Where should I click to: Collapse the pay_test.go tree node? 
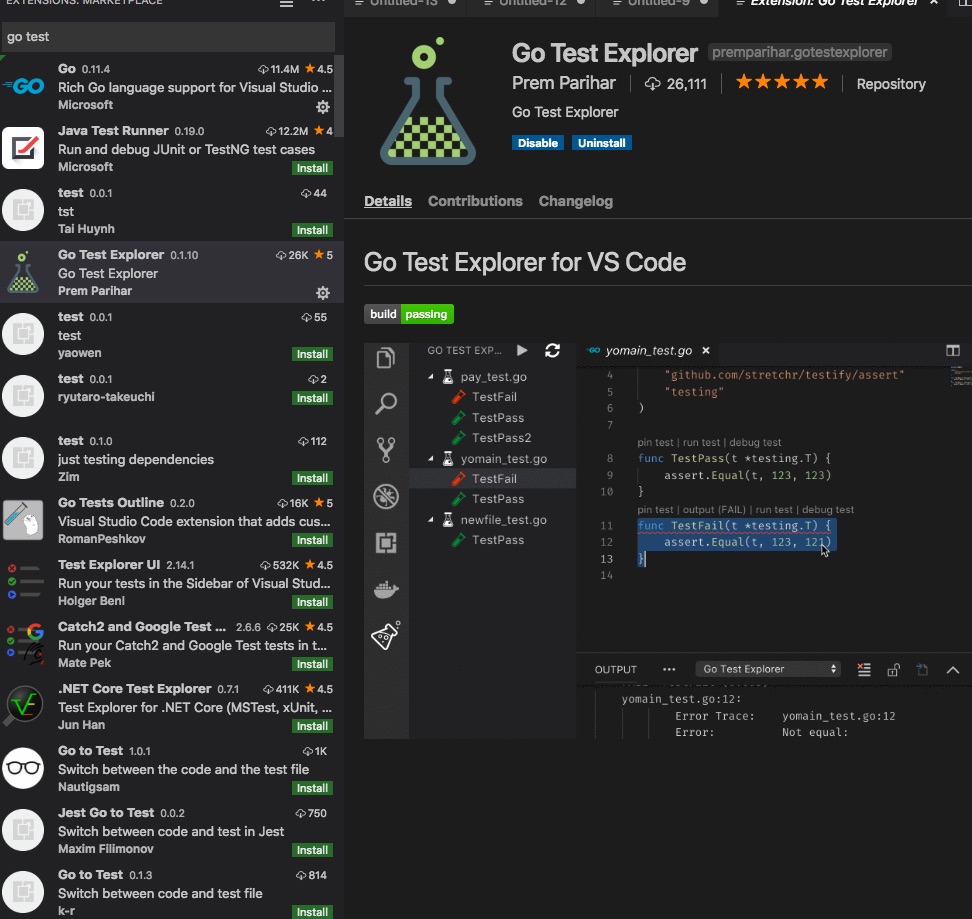(433, 377)
